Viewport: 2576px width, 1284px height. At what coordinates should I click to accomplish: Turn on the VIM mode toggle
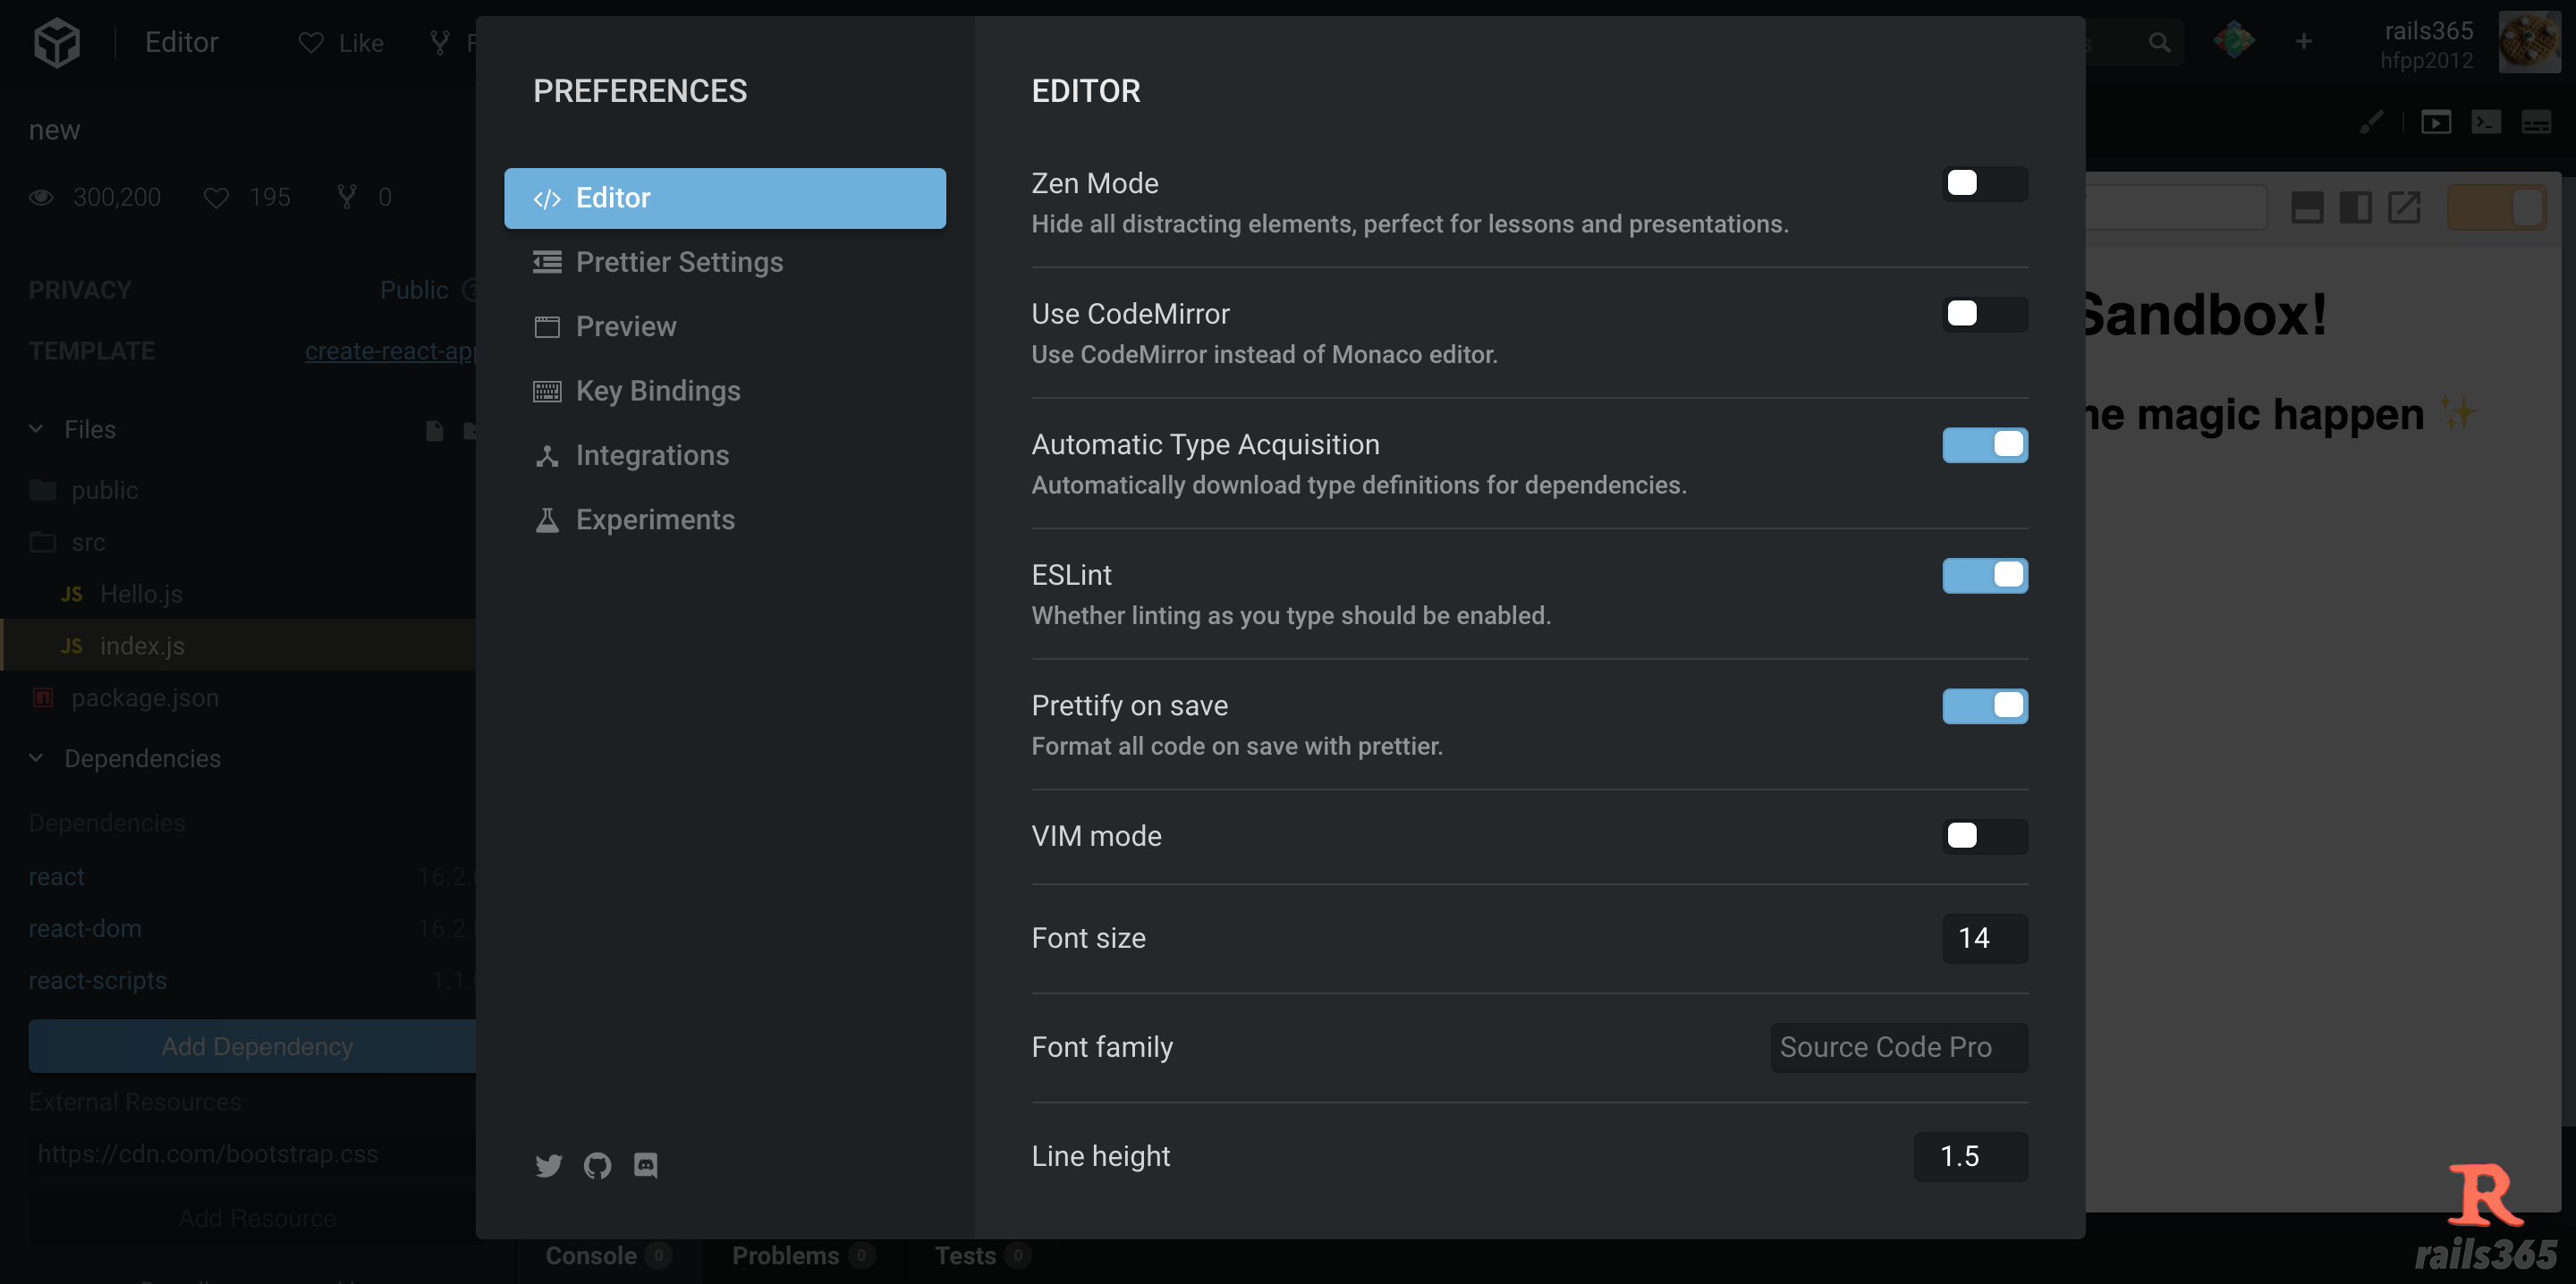(x=1984, y=836)
